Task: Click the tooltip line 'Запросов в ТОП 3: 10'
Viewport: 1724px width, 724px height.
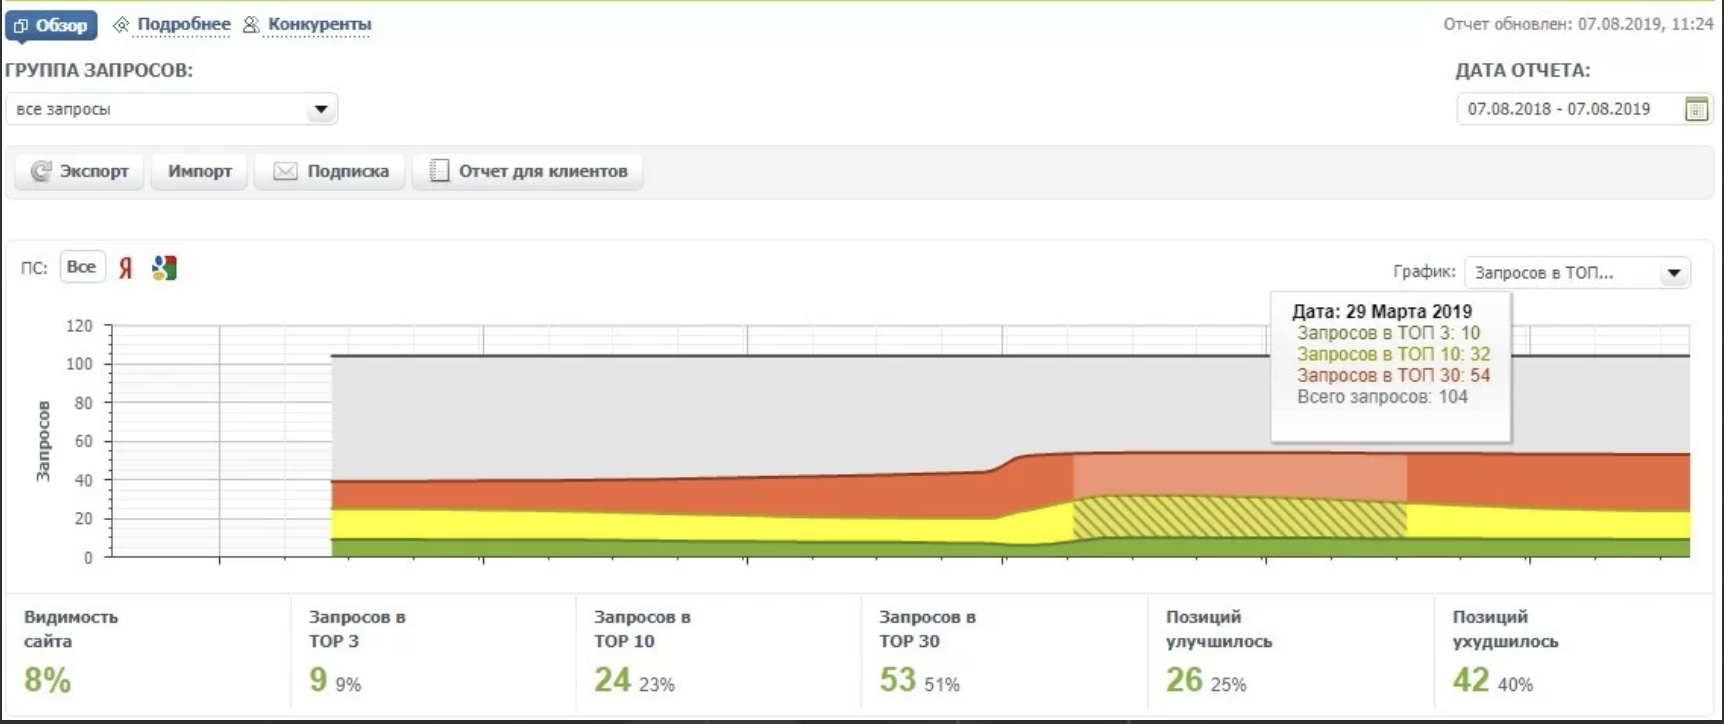Action: pos(1388,333)
